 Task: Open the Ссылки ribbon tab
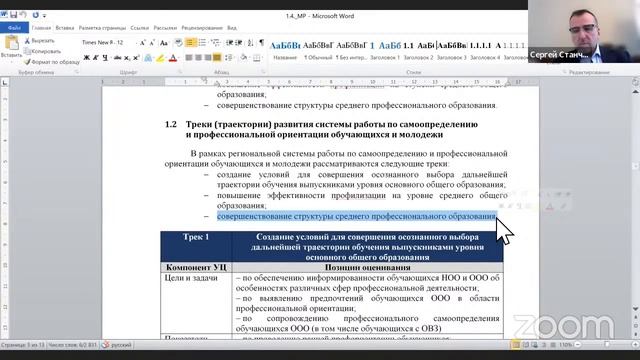coord(140,28)
